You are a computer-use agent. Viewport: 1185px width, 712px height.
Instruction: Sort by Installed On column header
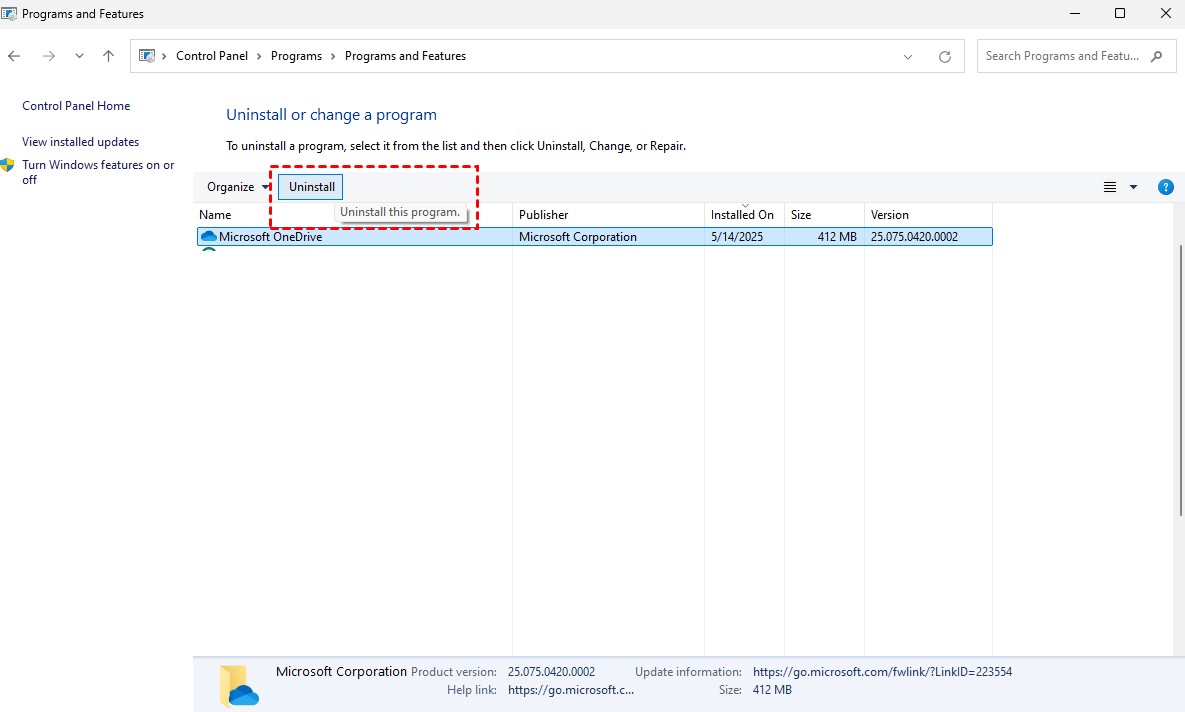pos(744,215)
